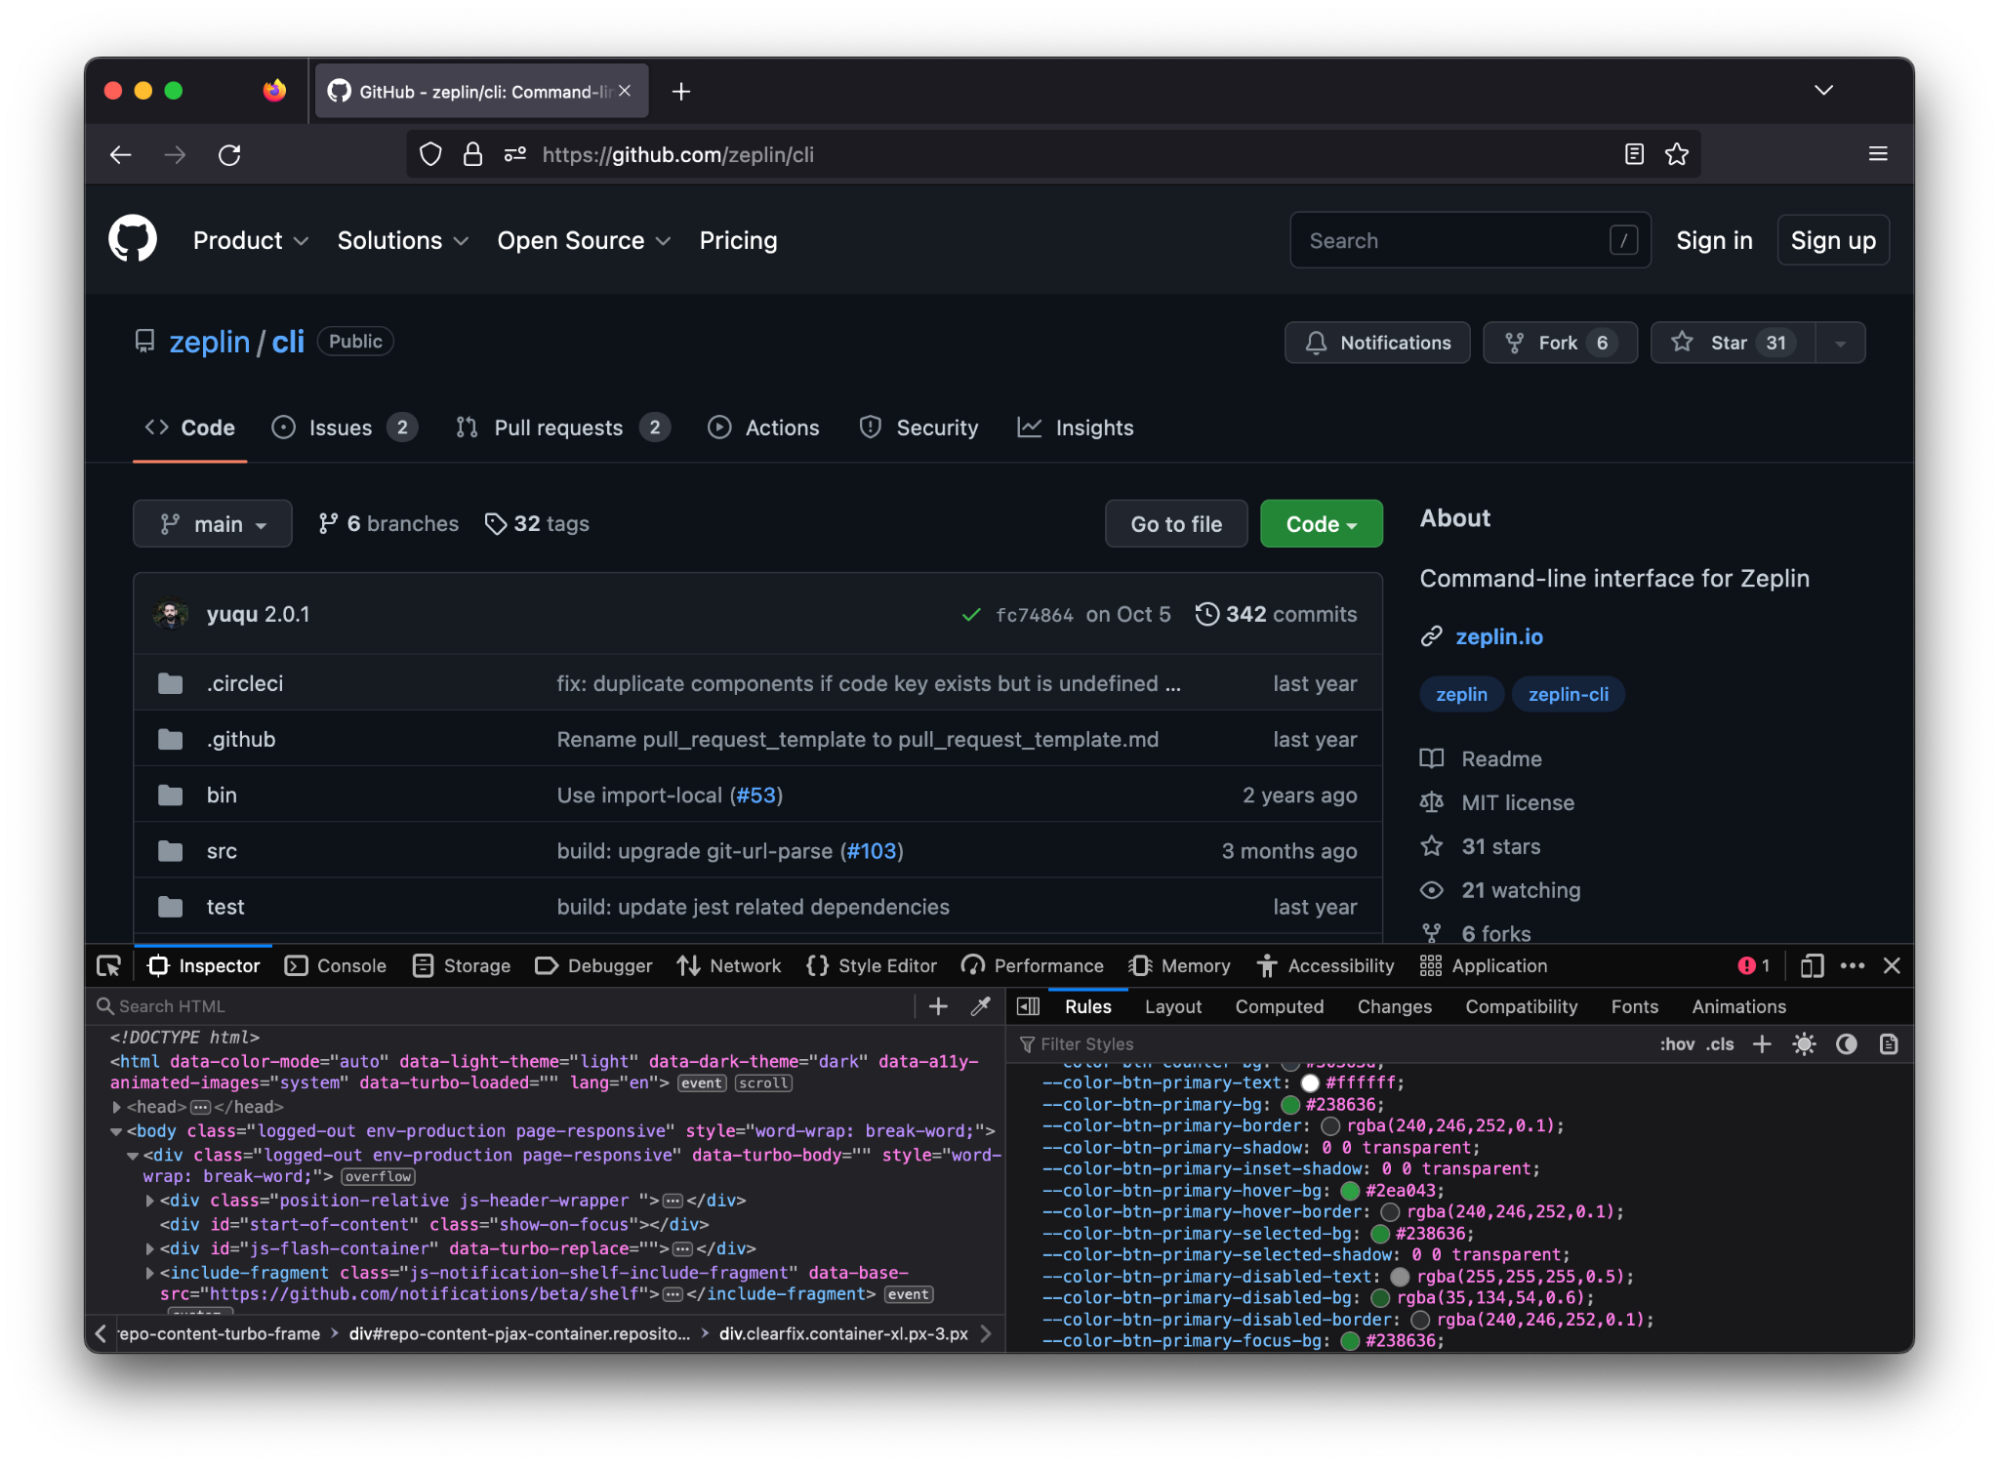Open the Pull requests repository tab
This screenshot has width=1999, height=1466.
pyautogui.click(x=557, y=428)
